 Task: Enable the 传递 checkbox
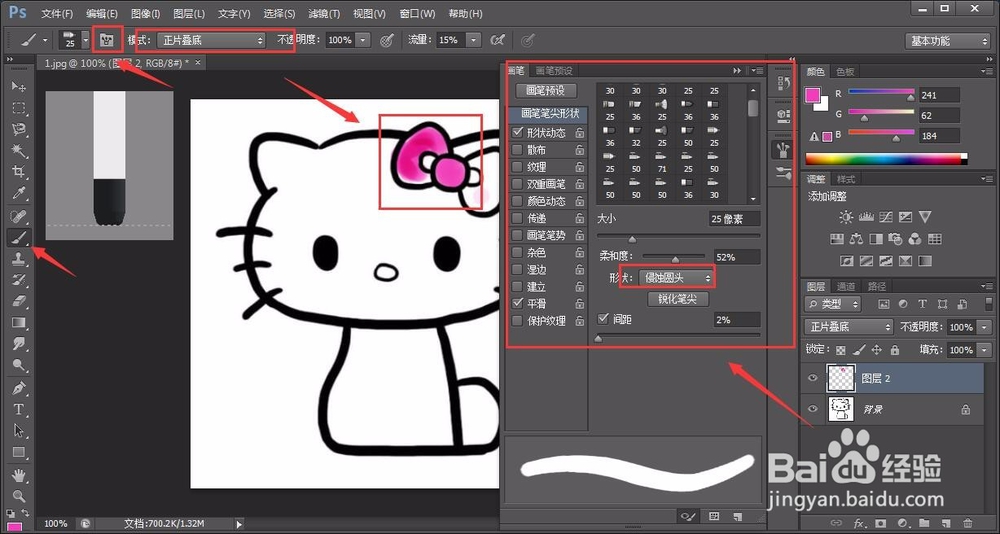pos(517,218)
